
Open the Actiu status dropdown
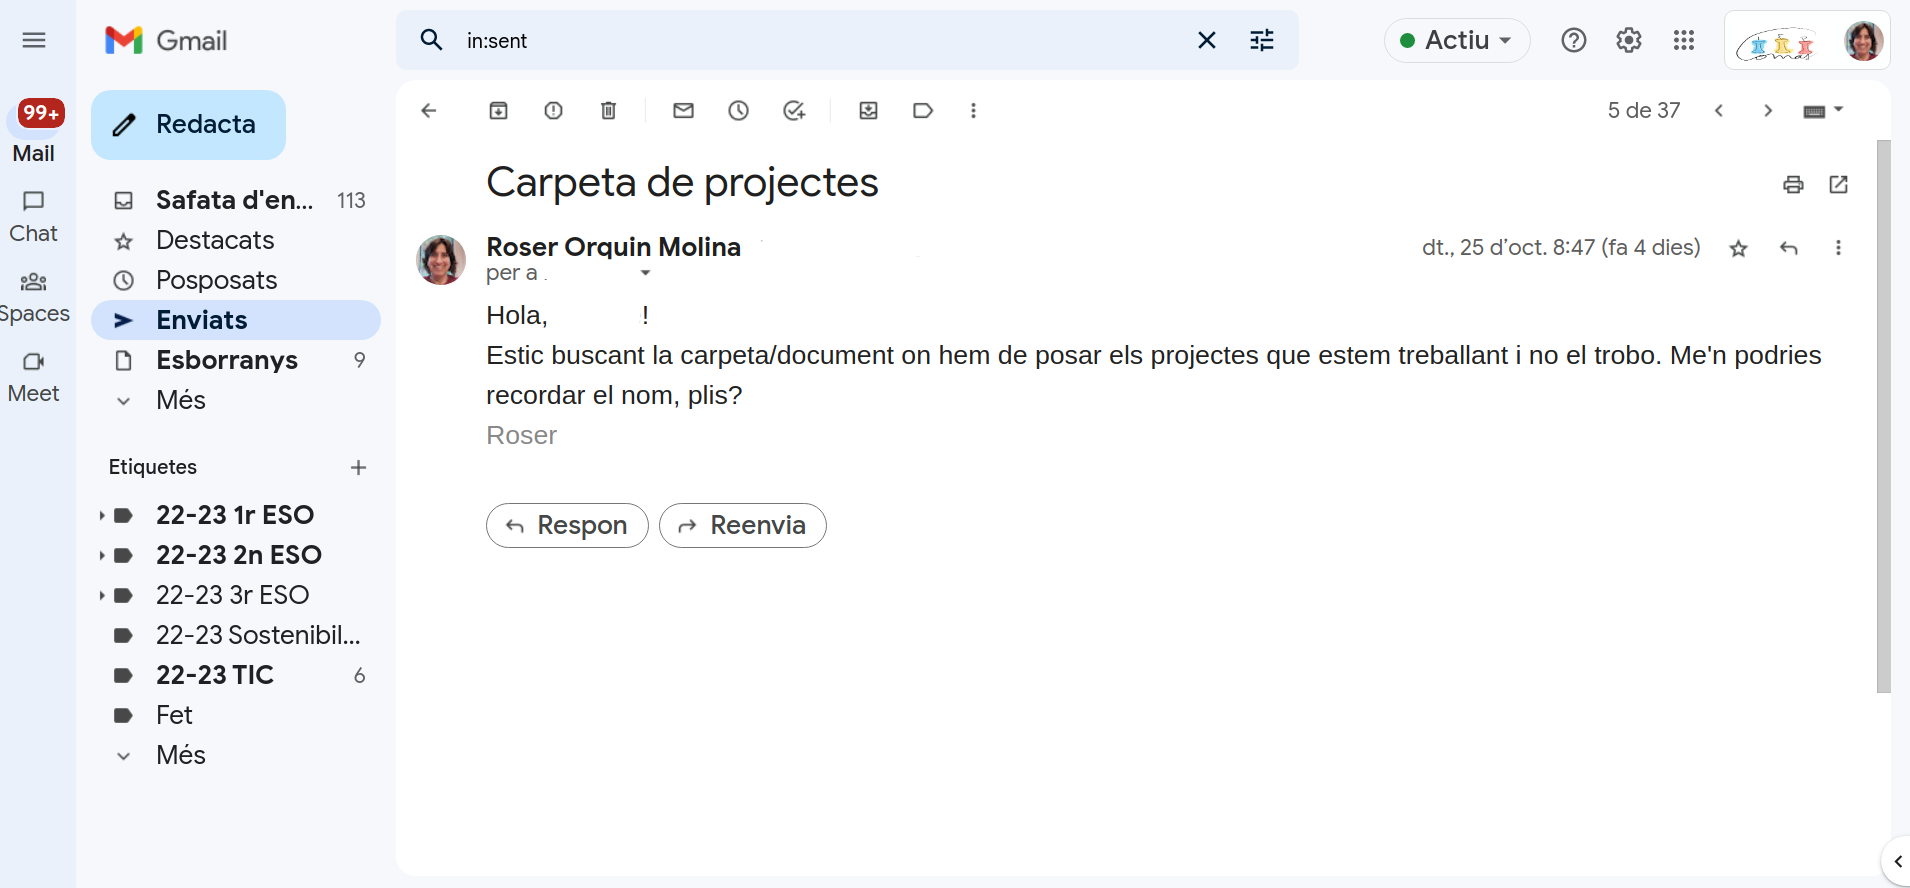(1457, 40)
